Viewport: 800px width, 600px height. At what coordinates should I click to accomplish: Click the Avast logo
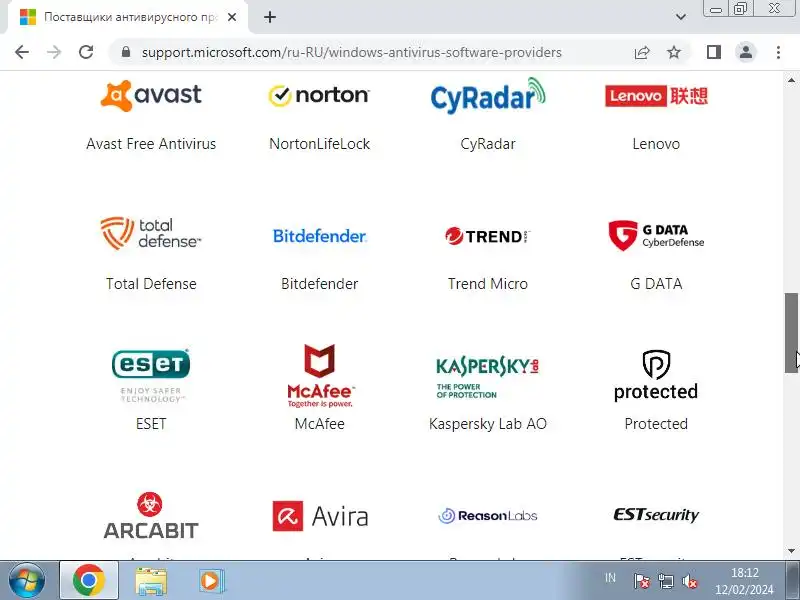point(151,95)
